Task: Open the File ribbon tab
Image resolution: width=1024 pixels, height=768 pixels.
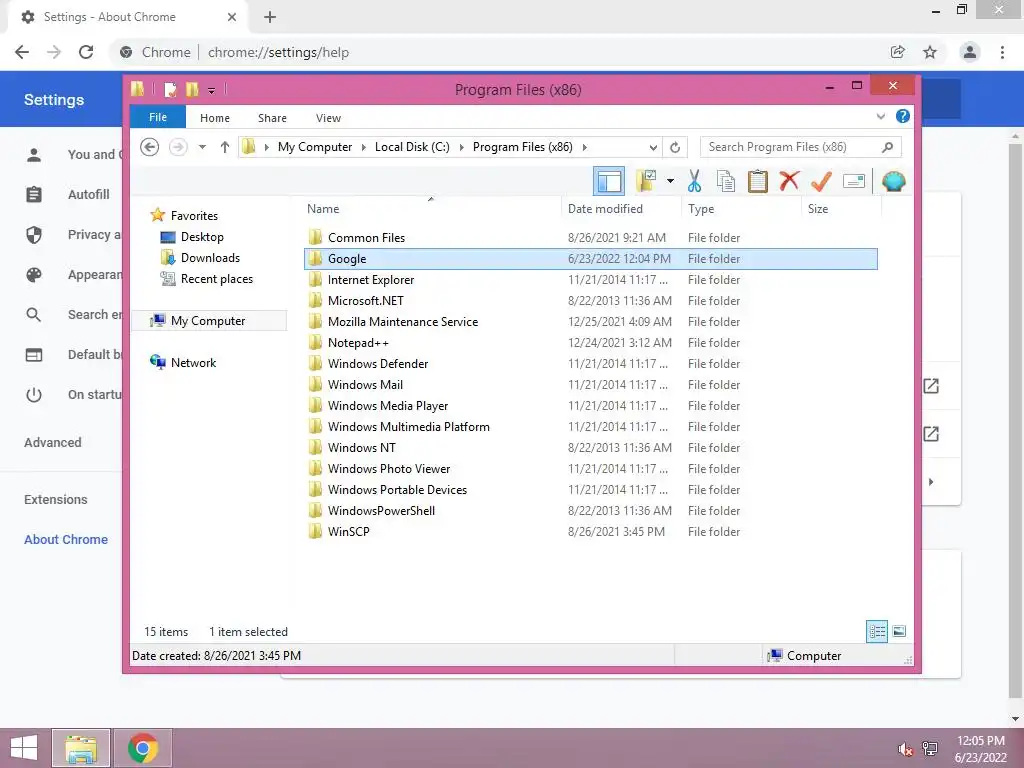Action: tap(158, 117)
